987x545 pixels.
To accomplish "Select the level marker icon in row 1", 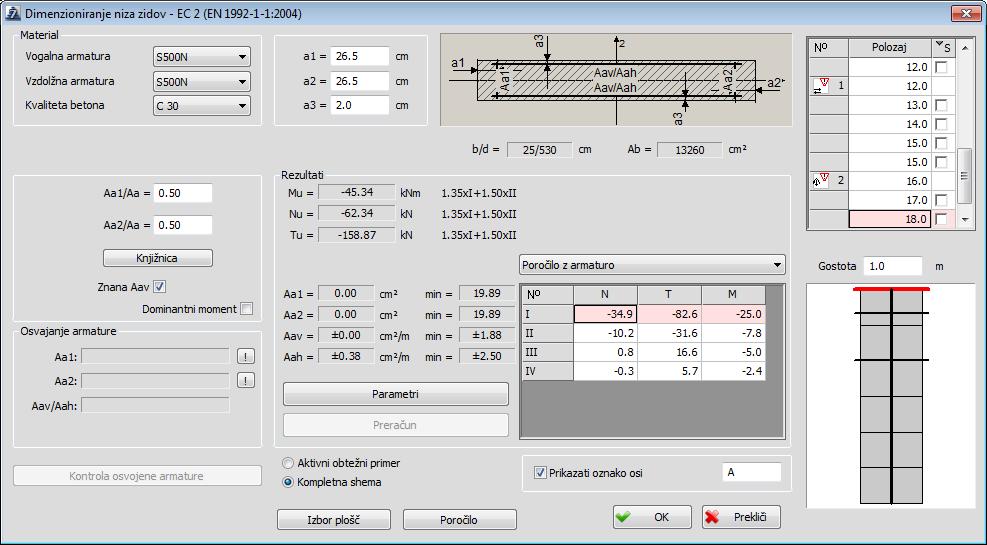I will (x=821, y=86).
